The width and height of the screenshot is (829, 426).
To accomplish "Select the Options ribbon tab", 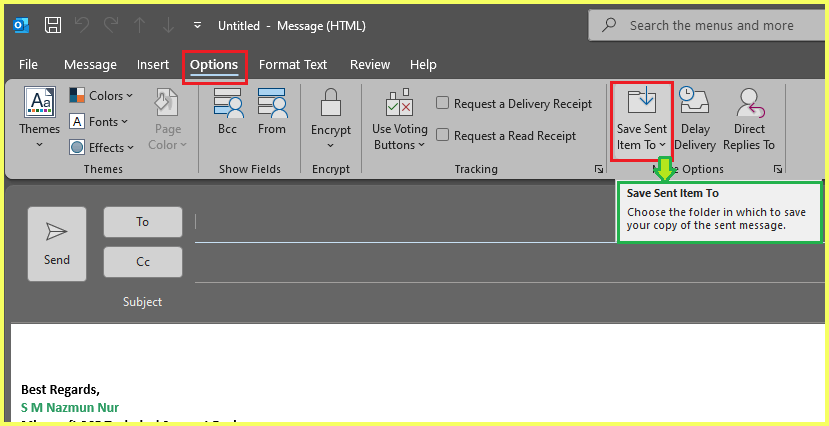I will point(214,64).
